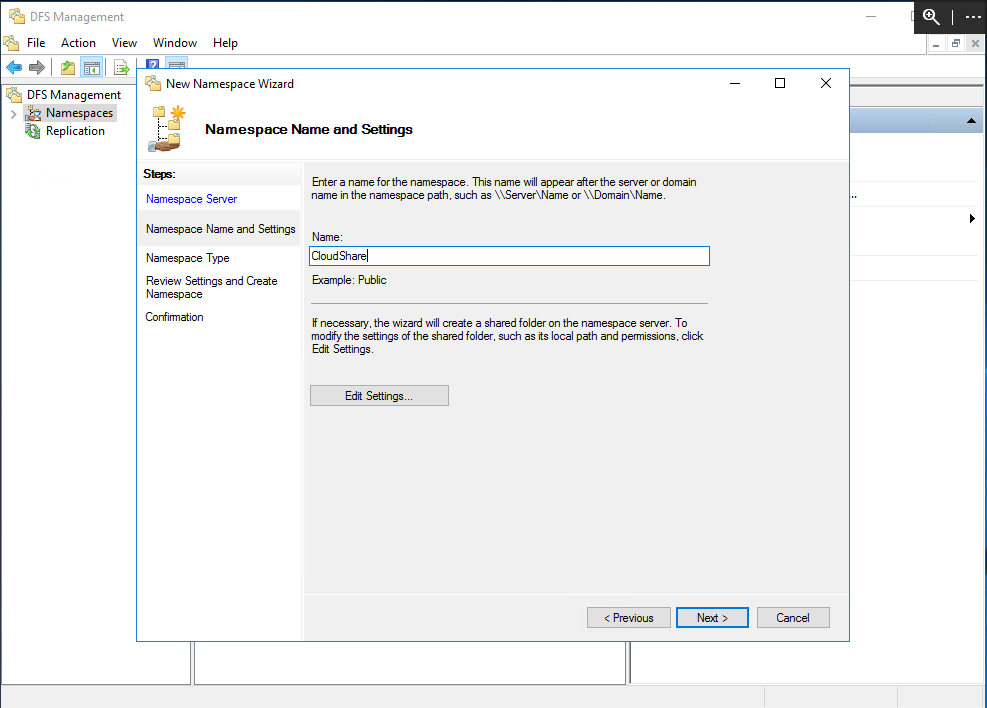The height and width of the screenshot is (708, 987).
Task: Select the Namespaces tree item label
Action: tap(79, 113)
